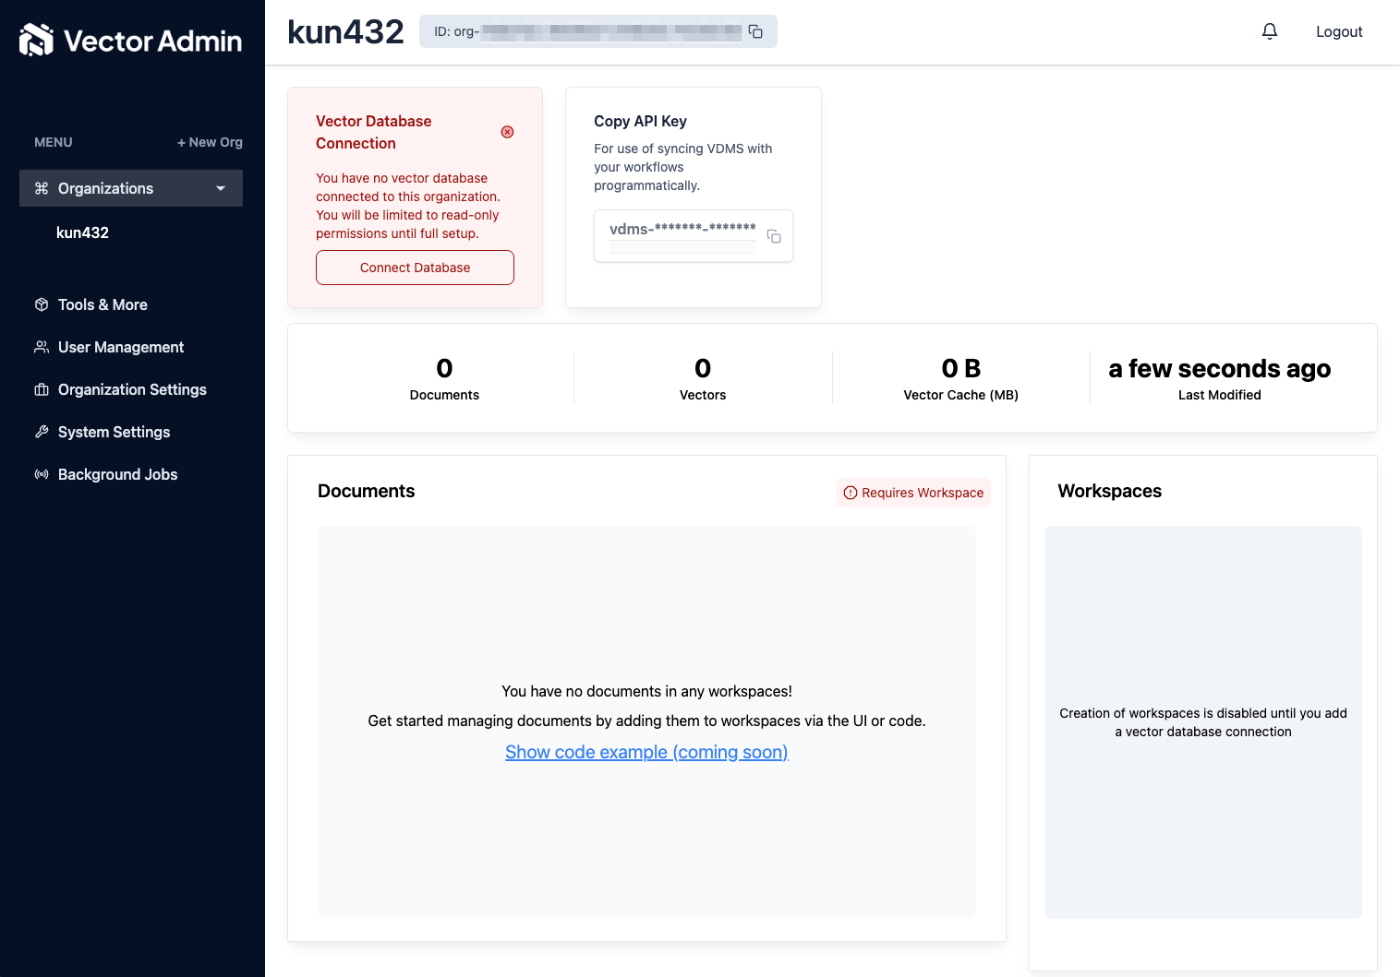
Task: Click the Documents section heading
Action: tap(366, 491)
